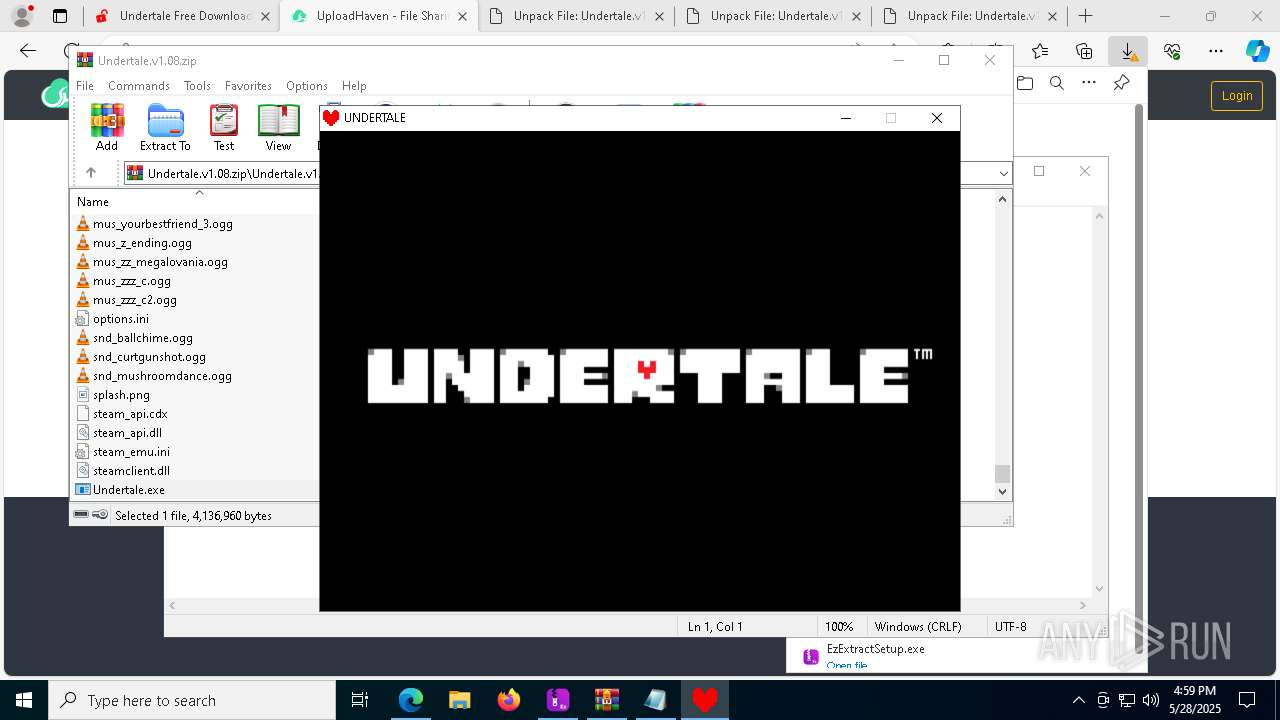Click the key icon in WinRAR status bar

point(100,515)
